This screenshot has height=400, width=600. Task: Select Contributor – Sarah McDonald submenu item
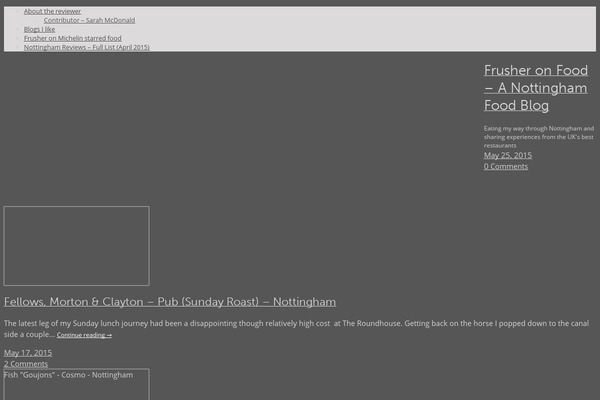coord(89,20)
